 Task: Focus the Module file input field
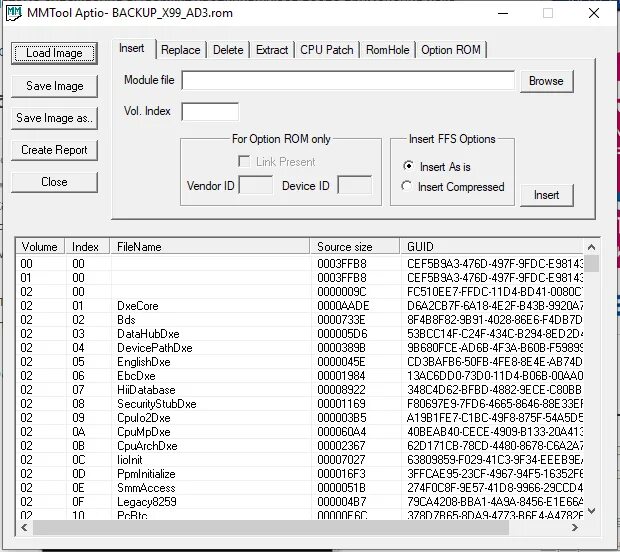pos(348,80)
